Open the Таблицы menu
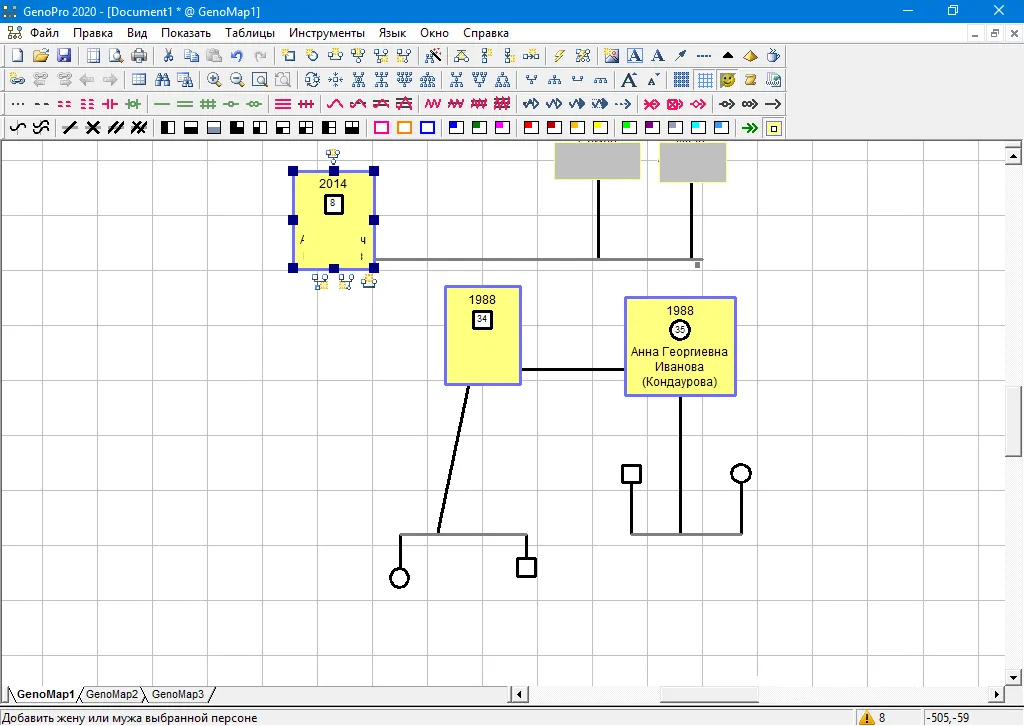 point(250,33)
